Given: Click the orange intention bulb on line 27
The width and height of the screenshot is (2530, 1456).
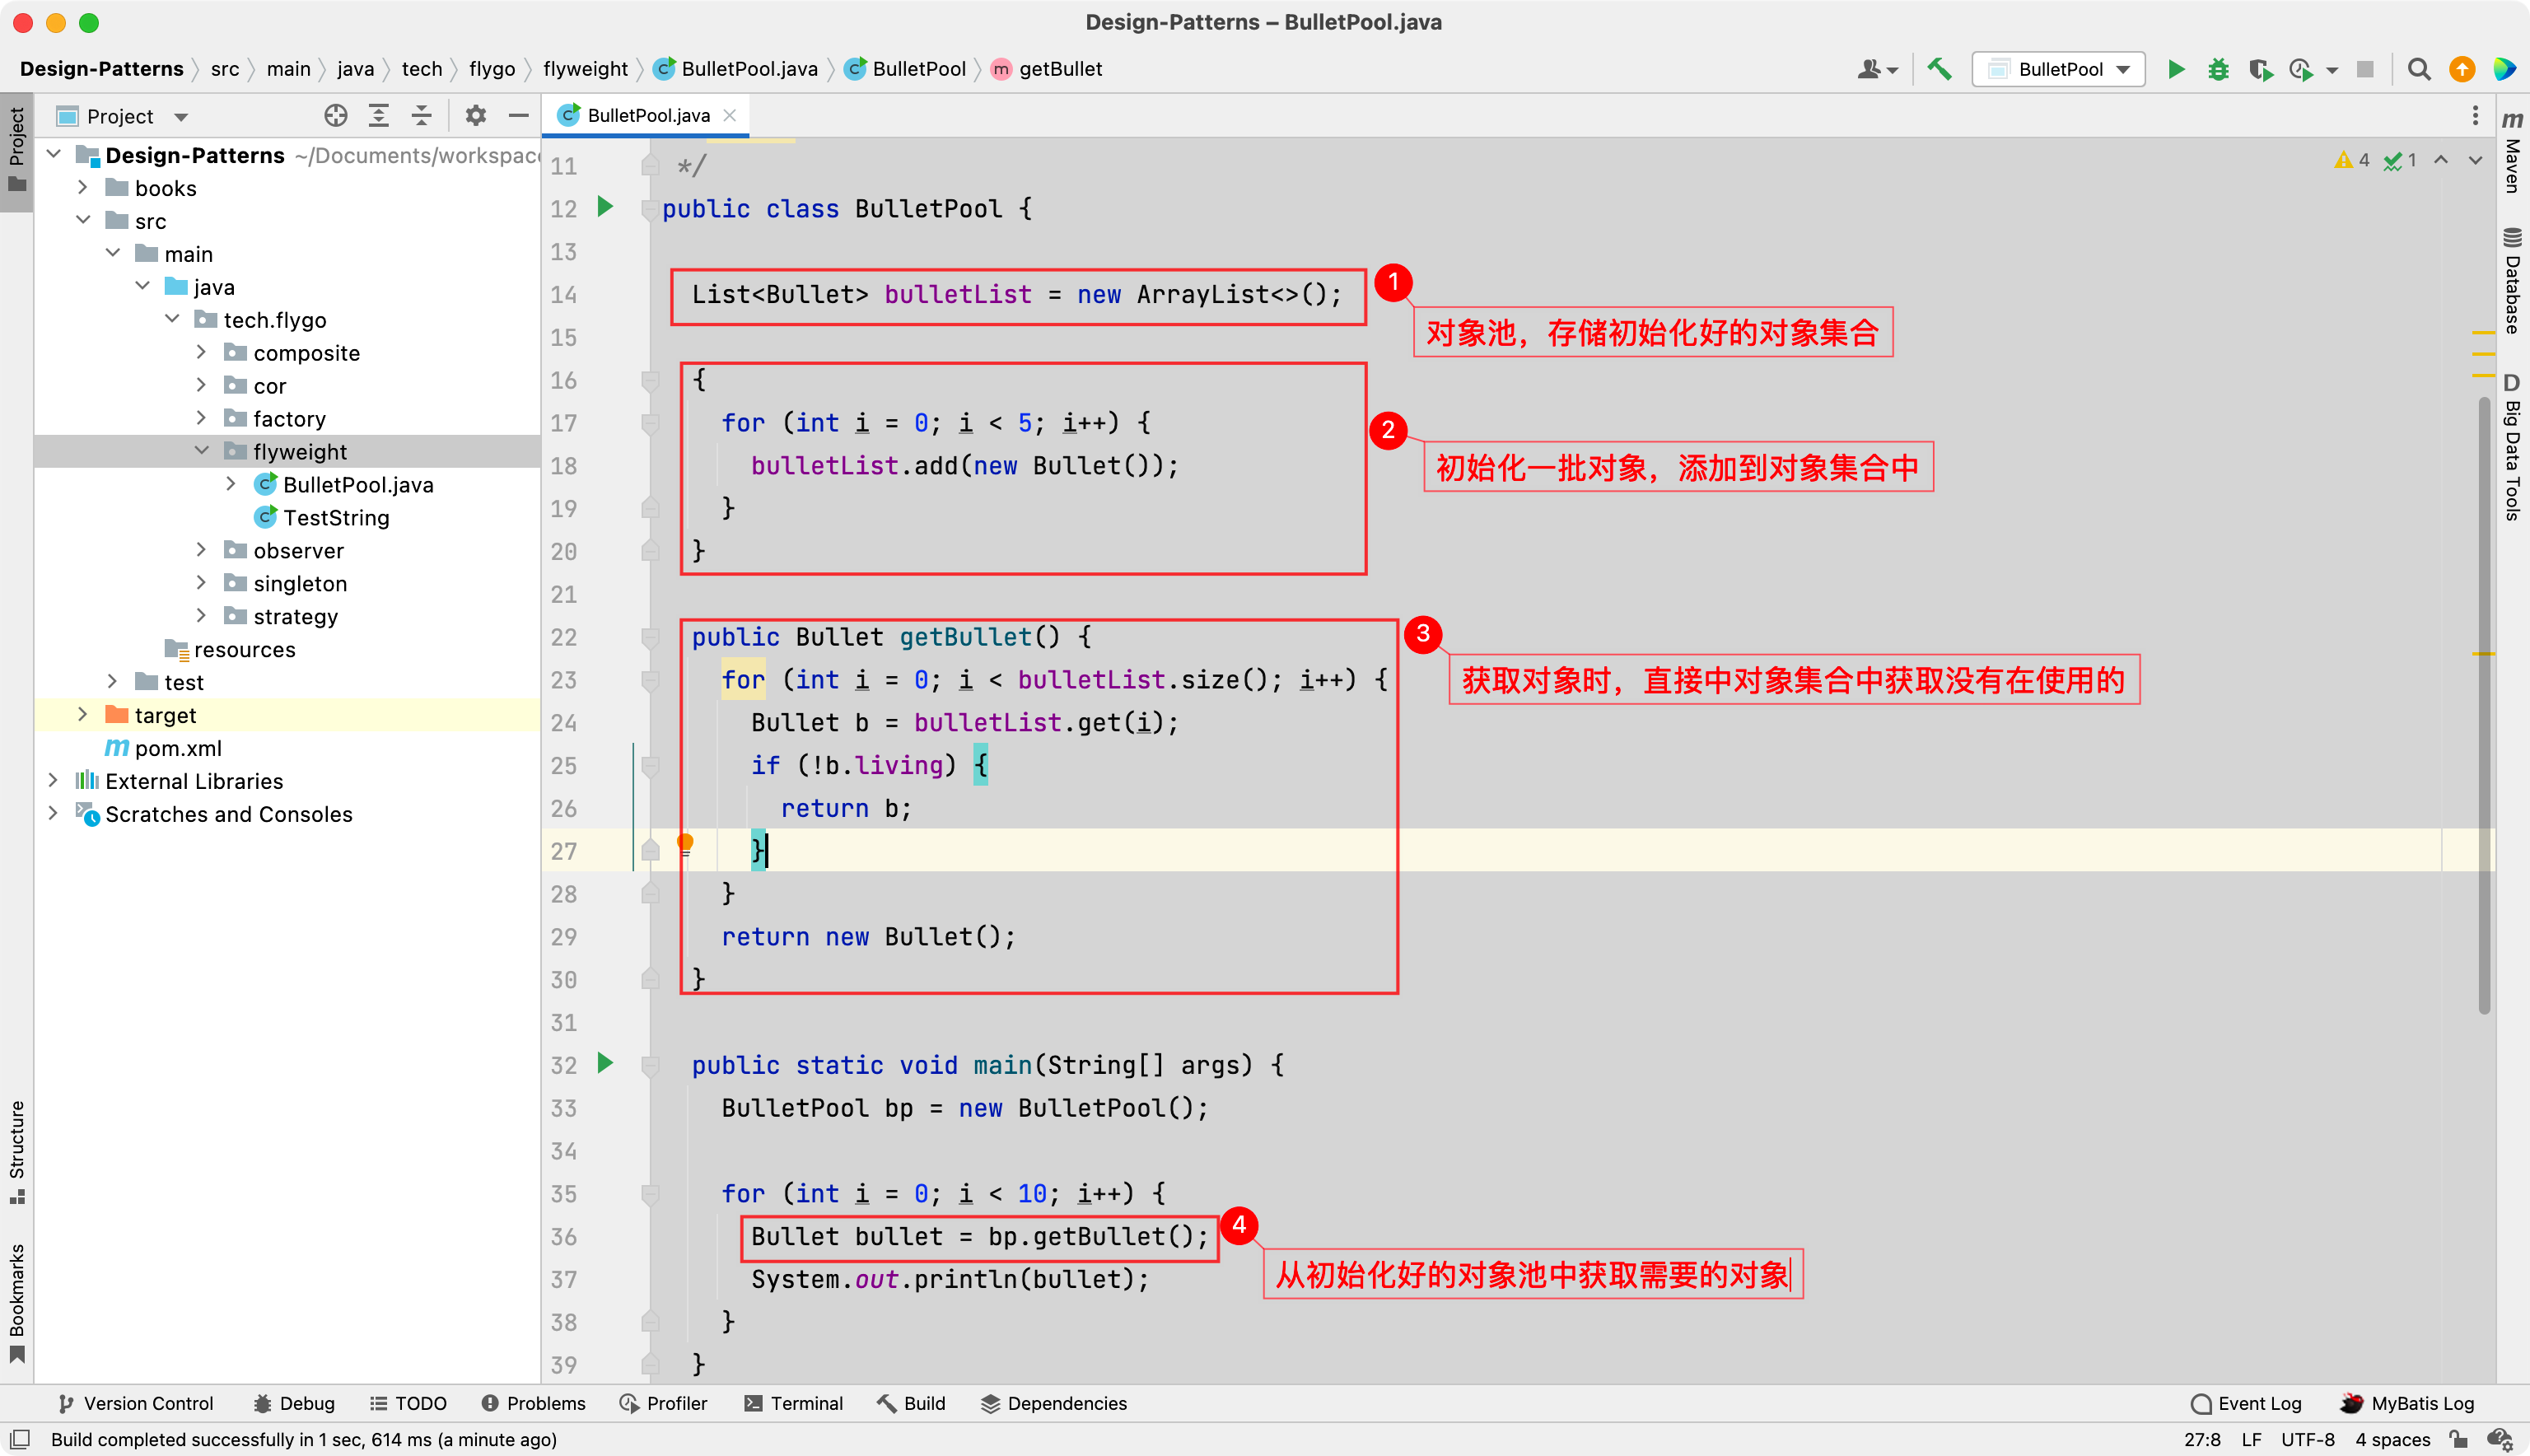Looking at the screenshot, I should 685,843.
